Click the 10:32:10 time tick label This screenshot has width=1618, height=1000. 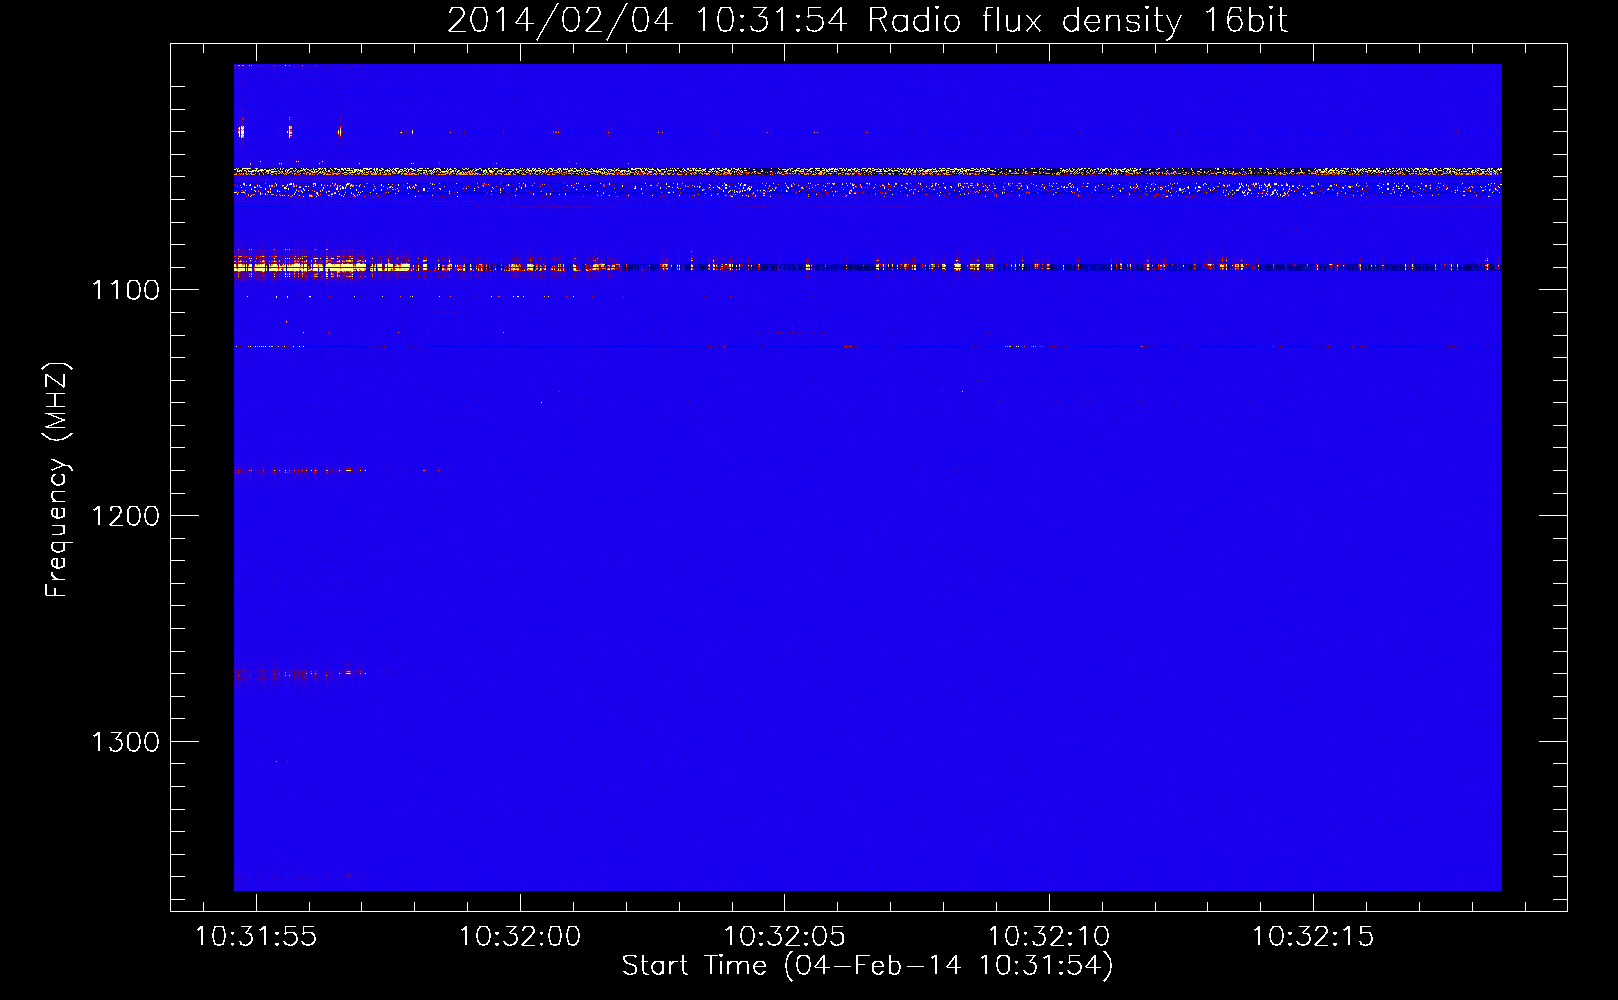click(x=1049, y=937)
